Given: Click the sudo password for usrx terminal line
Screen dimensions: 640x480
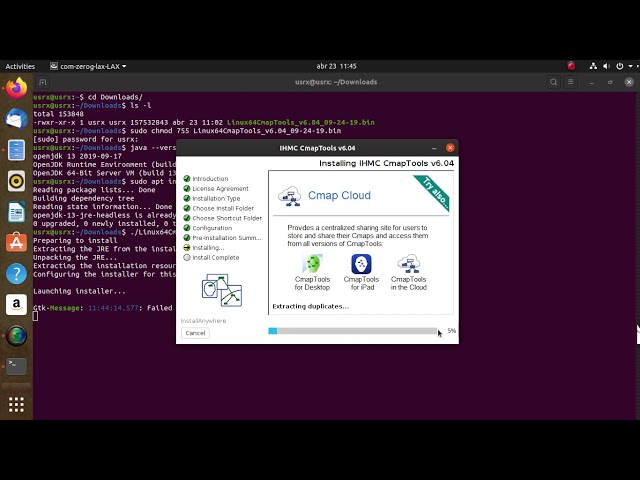Looking at the screenshot, I should (x=86, y=139).
